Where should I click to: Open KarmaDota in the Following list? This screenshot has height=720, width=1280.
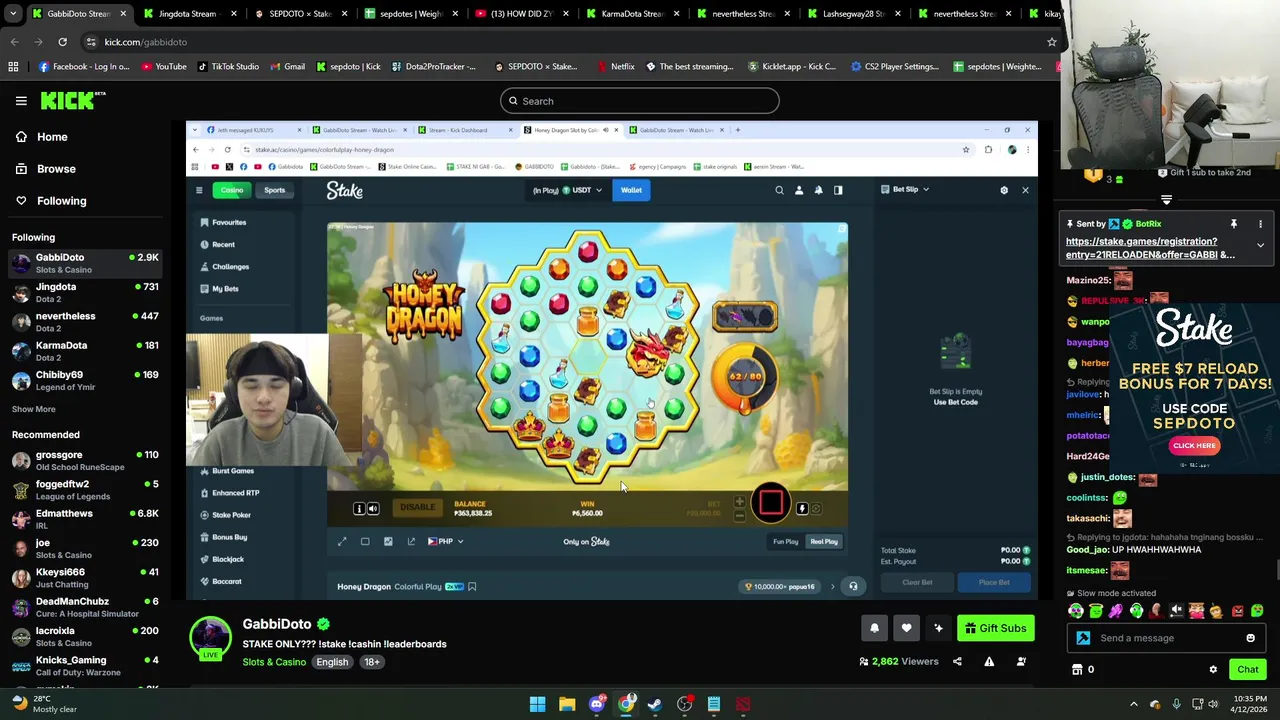(x=86, y=351)
